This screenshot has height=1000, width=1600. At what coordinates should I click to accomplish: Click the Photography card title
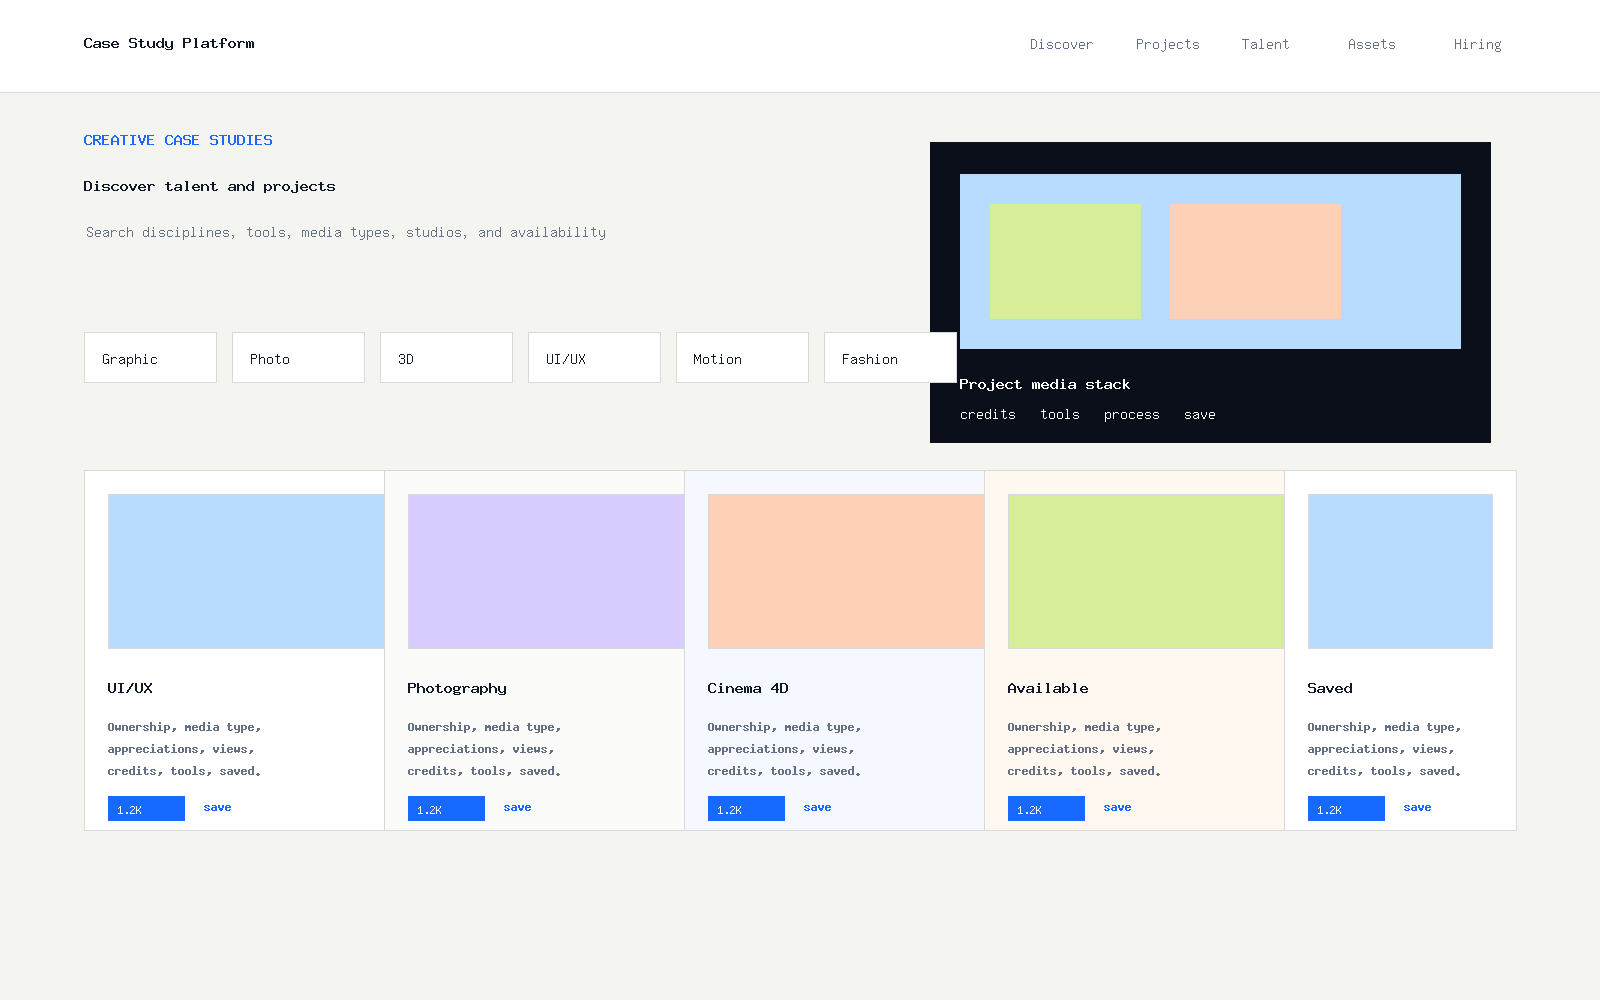pos(457,688)
